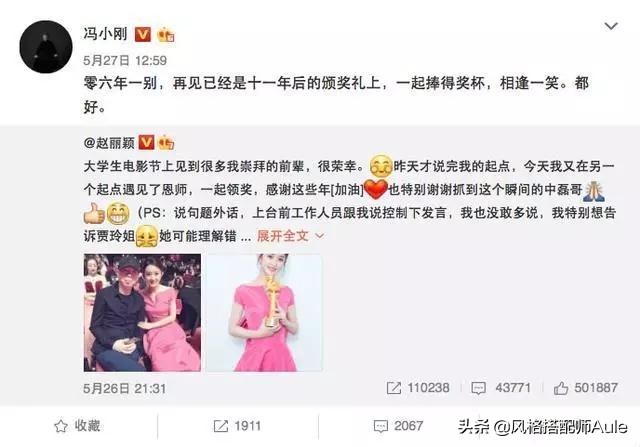Open the comment button showing 2067

(398, 426)
